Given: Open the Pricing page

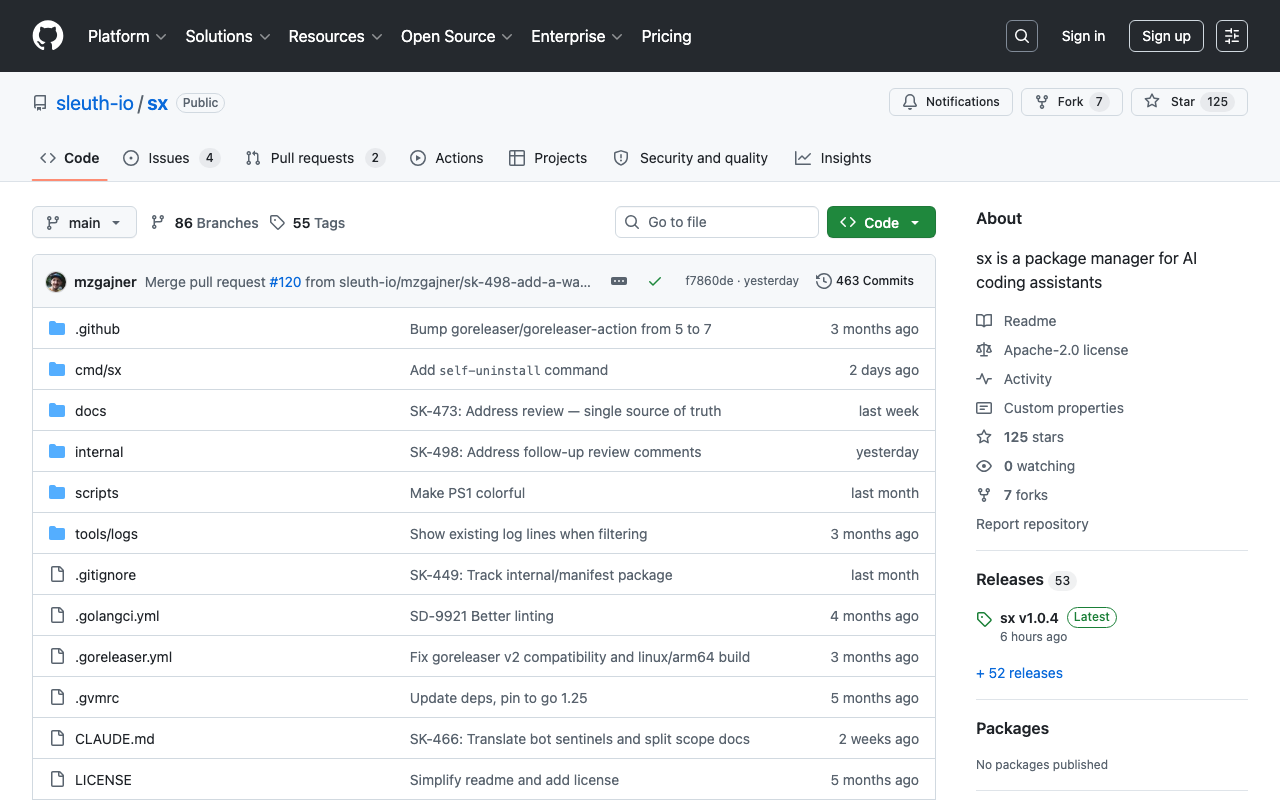Looking at the screenshot, I should tap(666, 36).
